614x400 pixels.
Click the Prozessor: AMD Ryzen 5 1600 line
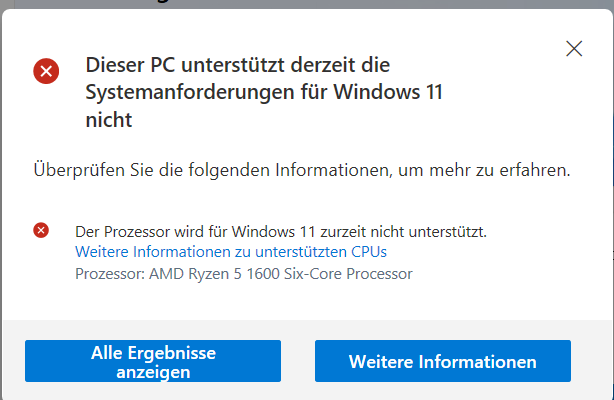244,273
